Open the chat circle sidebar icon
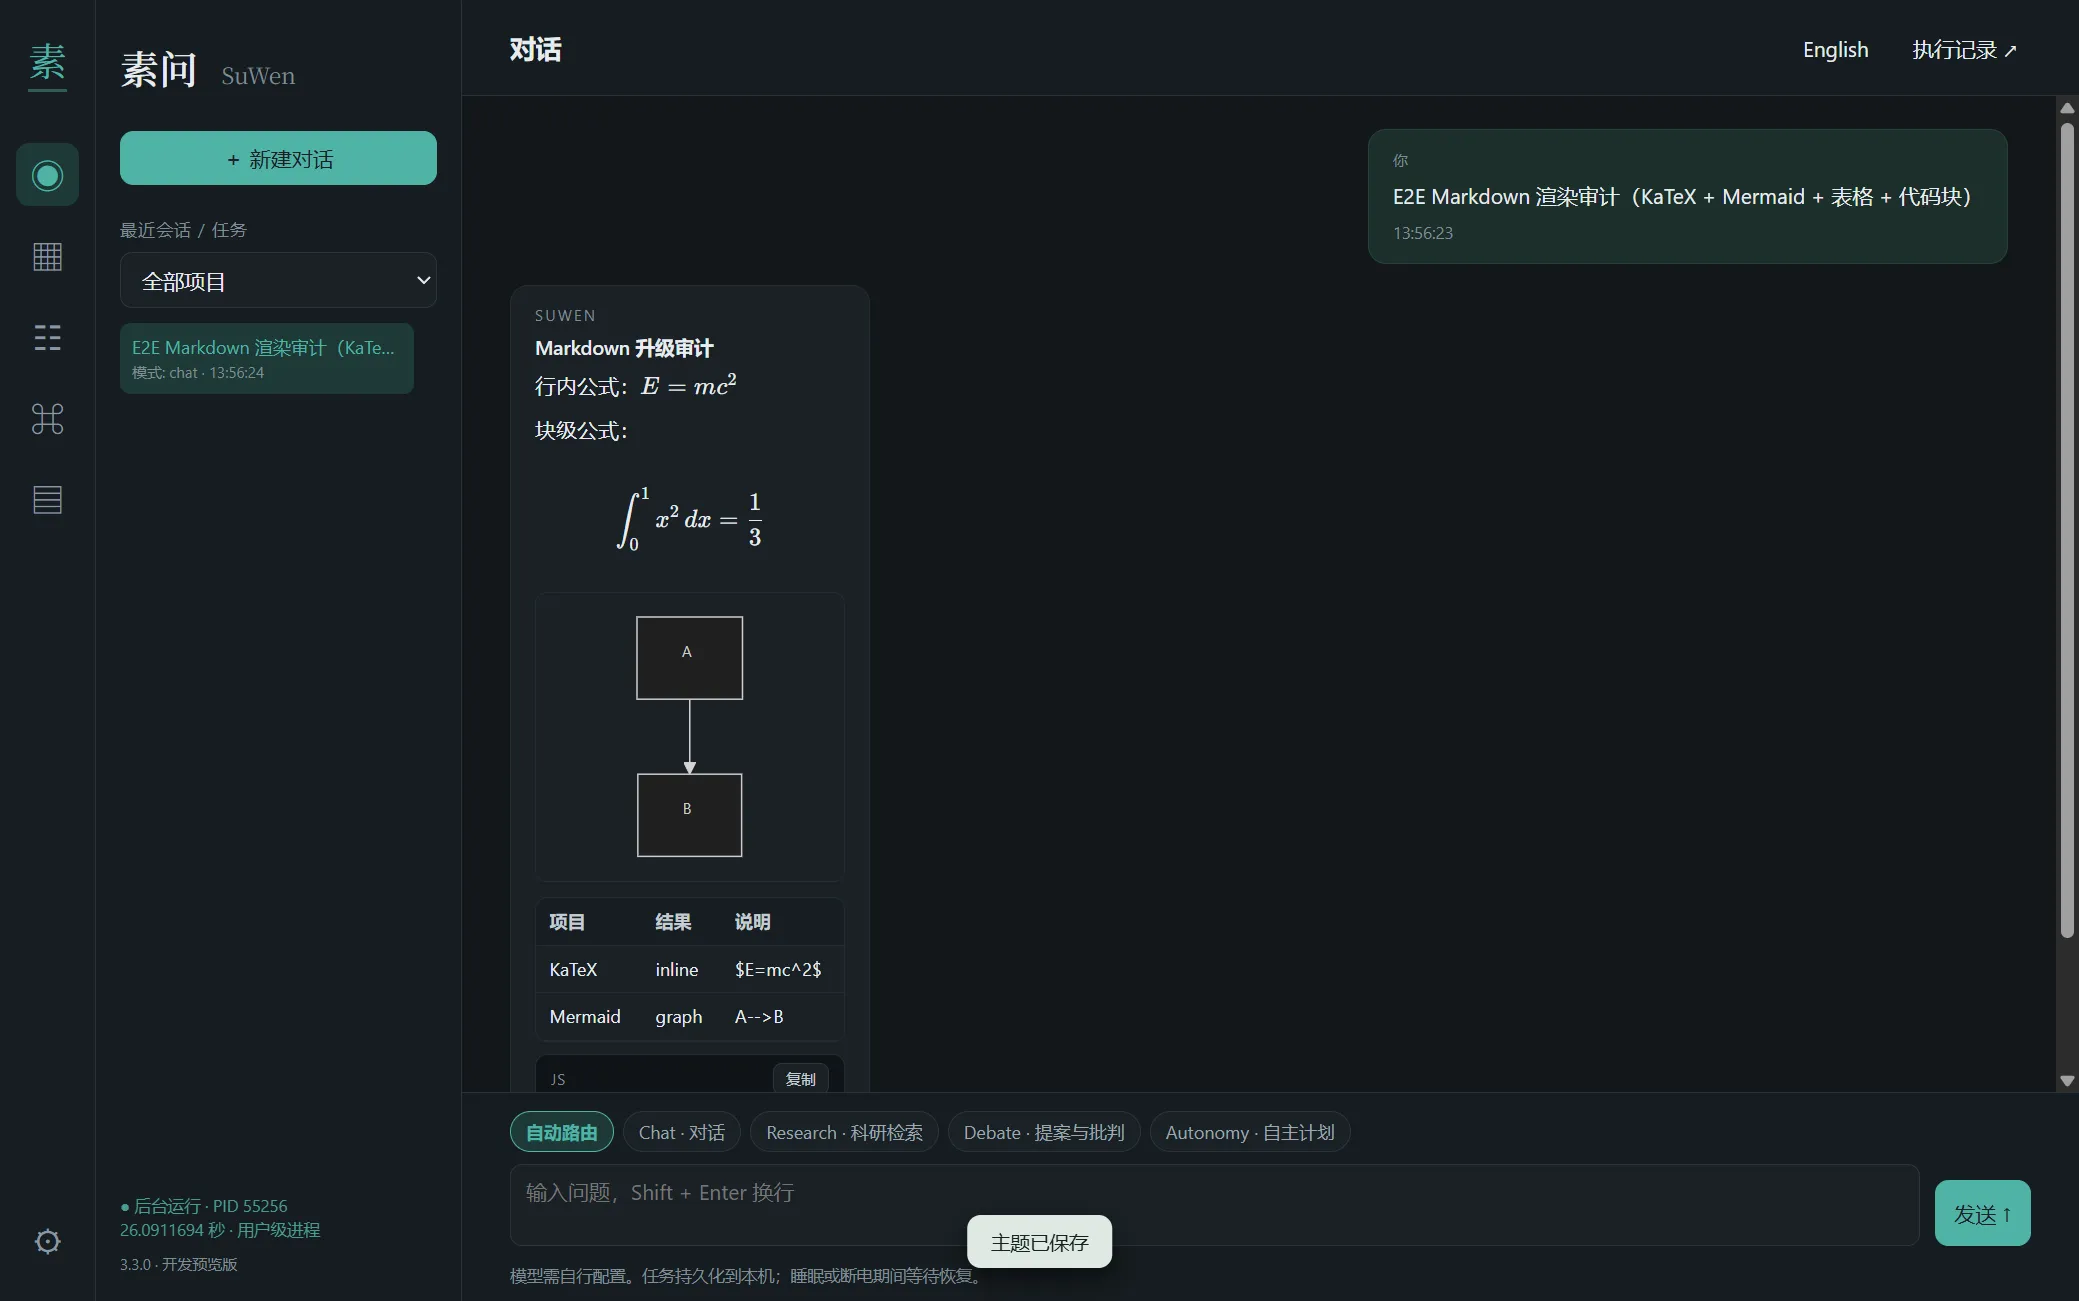This screenshot has width=2079, height=1301. point(47,175)
